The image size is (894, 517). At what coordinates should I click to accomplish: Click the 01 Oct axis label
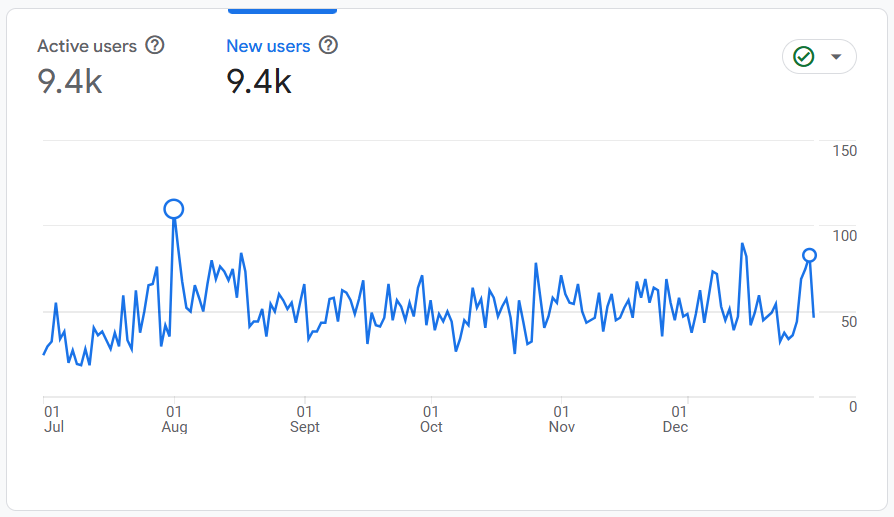(431, 419)
